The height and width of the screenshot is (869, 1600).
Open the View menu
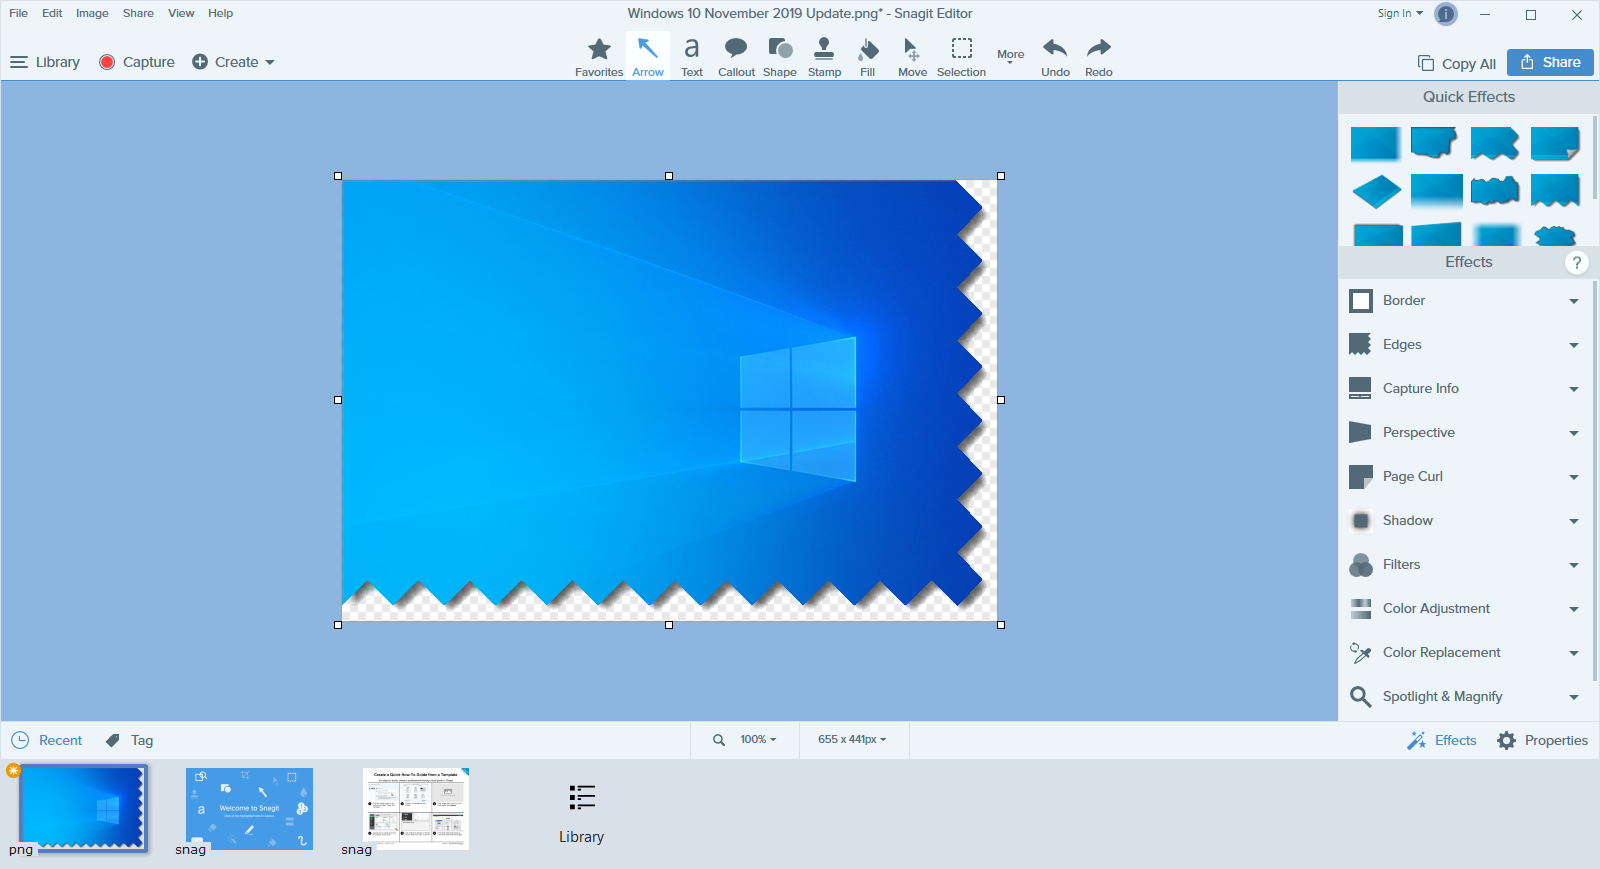(181, 13)
